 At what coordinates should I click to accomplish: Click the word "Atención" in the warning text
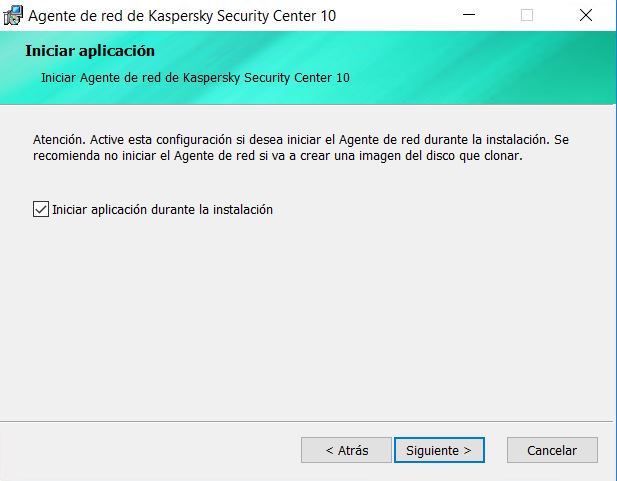coord(57,139)
